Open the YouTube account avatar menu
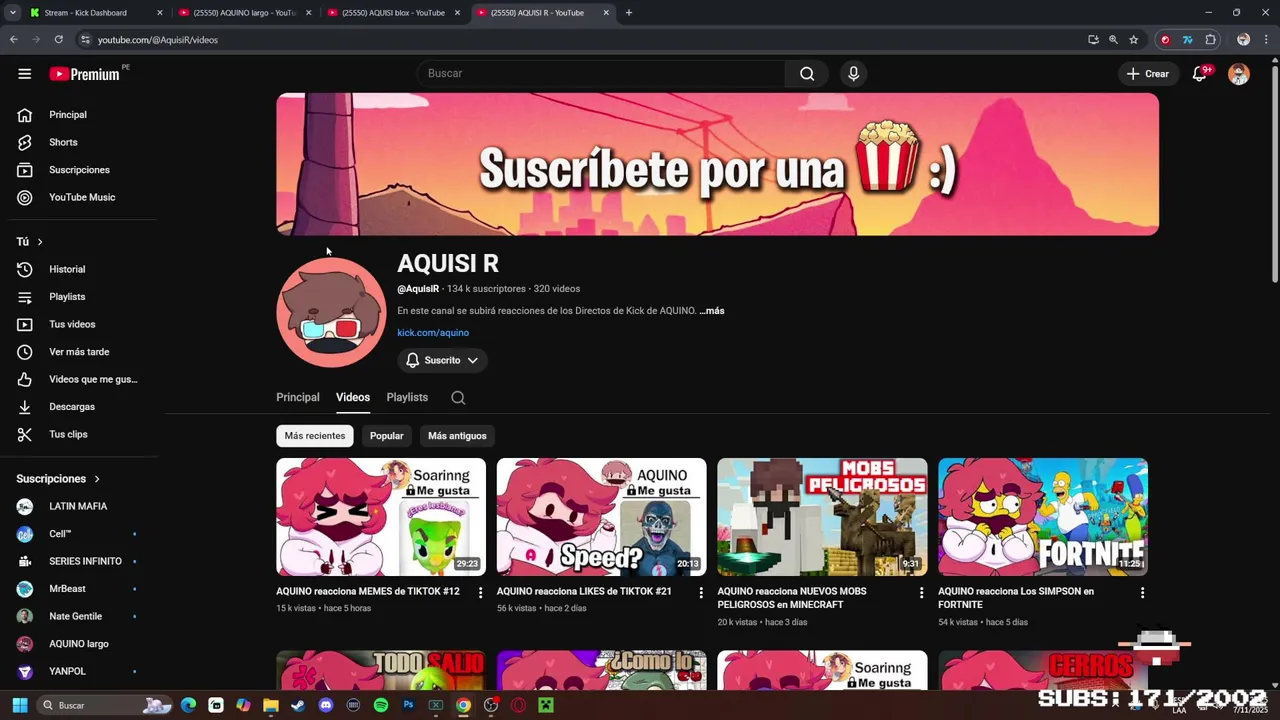This screenshot has width=1280, height=720. pos(1239,74)
